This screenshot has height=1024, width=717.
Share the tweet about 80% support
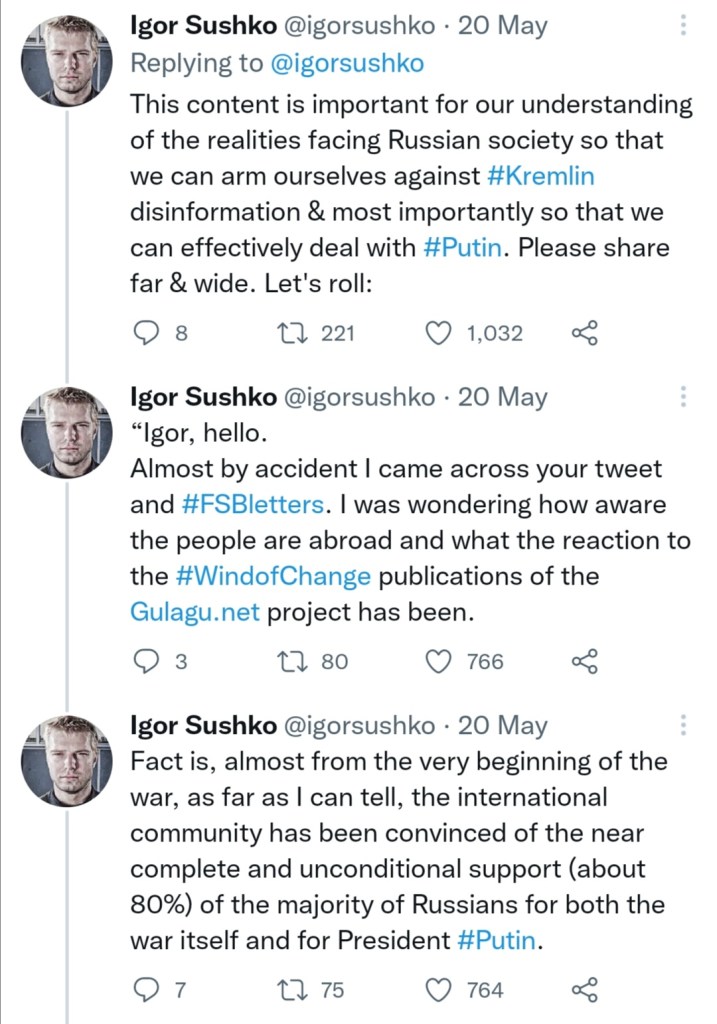[584, 990]
